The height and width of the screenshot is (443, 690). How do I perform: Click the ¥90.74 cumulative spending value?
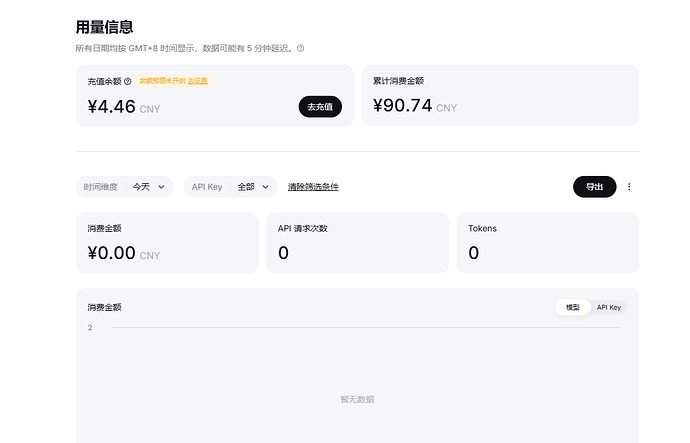coord(403,106)
